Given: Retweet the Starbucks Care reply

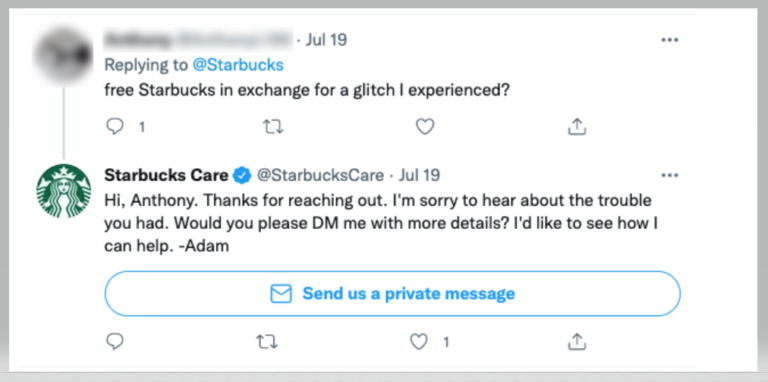Looking at the screenshot, I should [267, 342].
